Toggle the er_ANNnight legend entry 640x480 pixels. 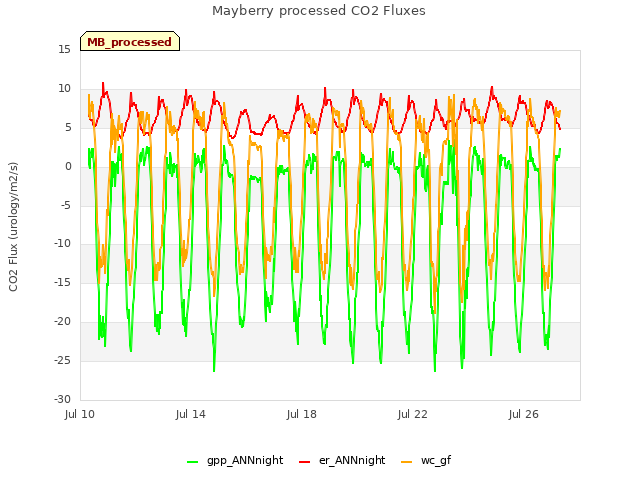coord(342,460)
